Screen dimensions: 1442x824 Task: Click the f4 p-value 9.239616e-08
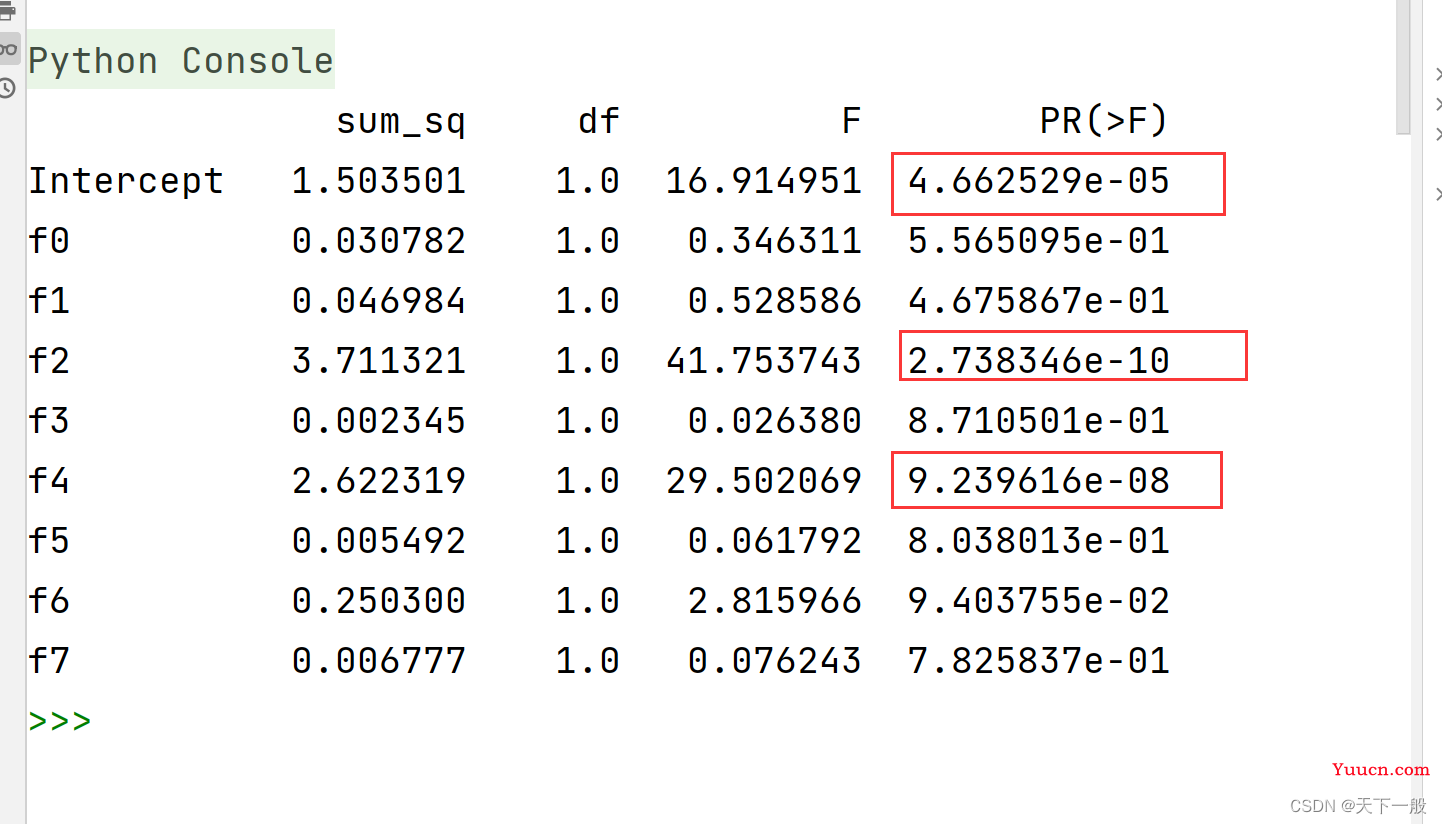(1038, 481)
